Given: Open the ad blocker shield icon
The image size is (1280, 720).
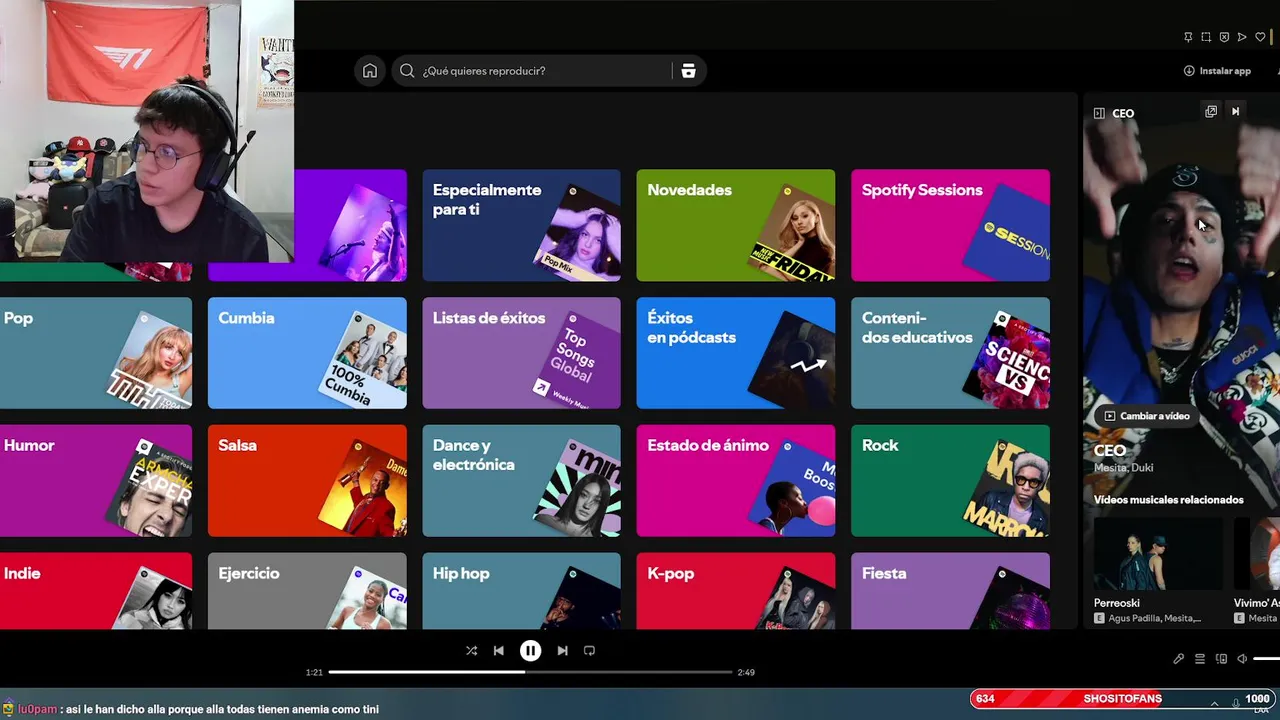Looking at the screenshot, I should [x=1224, y=37].
